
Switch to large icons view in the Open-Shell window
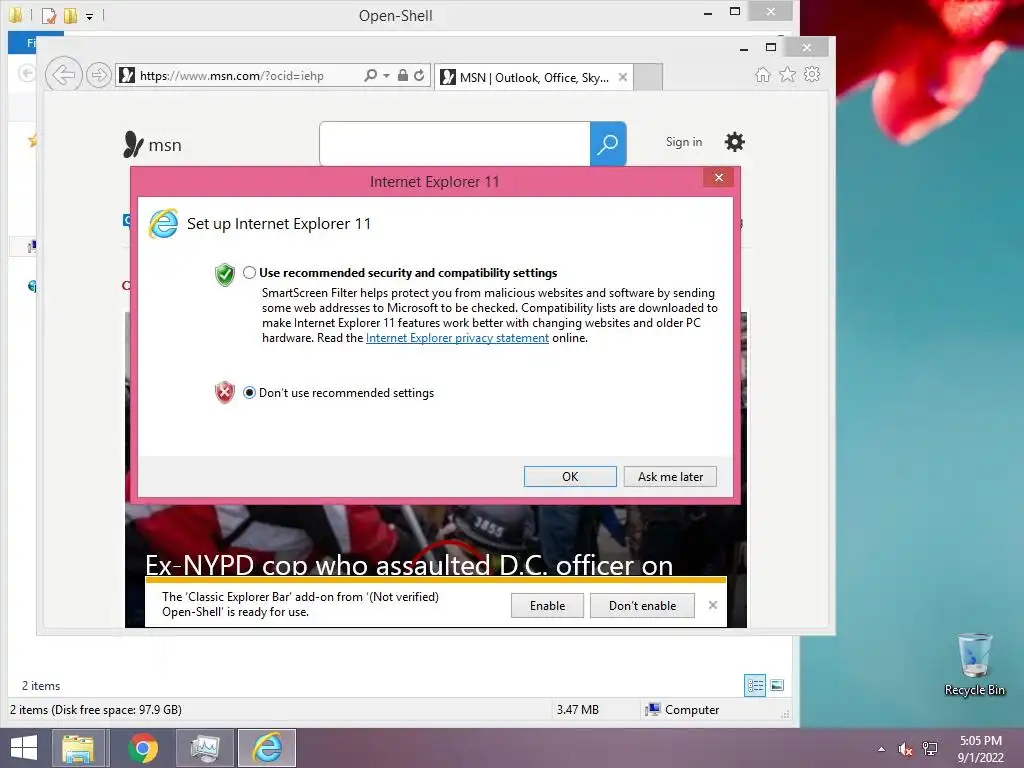pos(777,685)
